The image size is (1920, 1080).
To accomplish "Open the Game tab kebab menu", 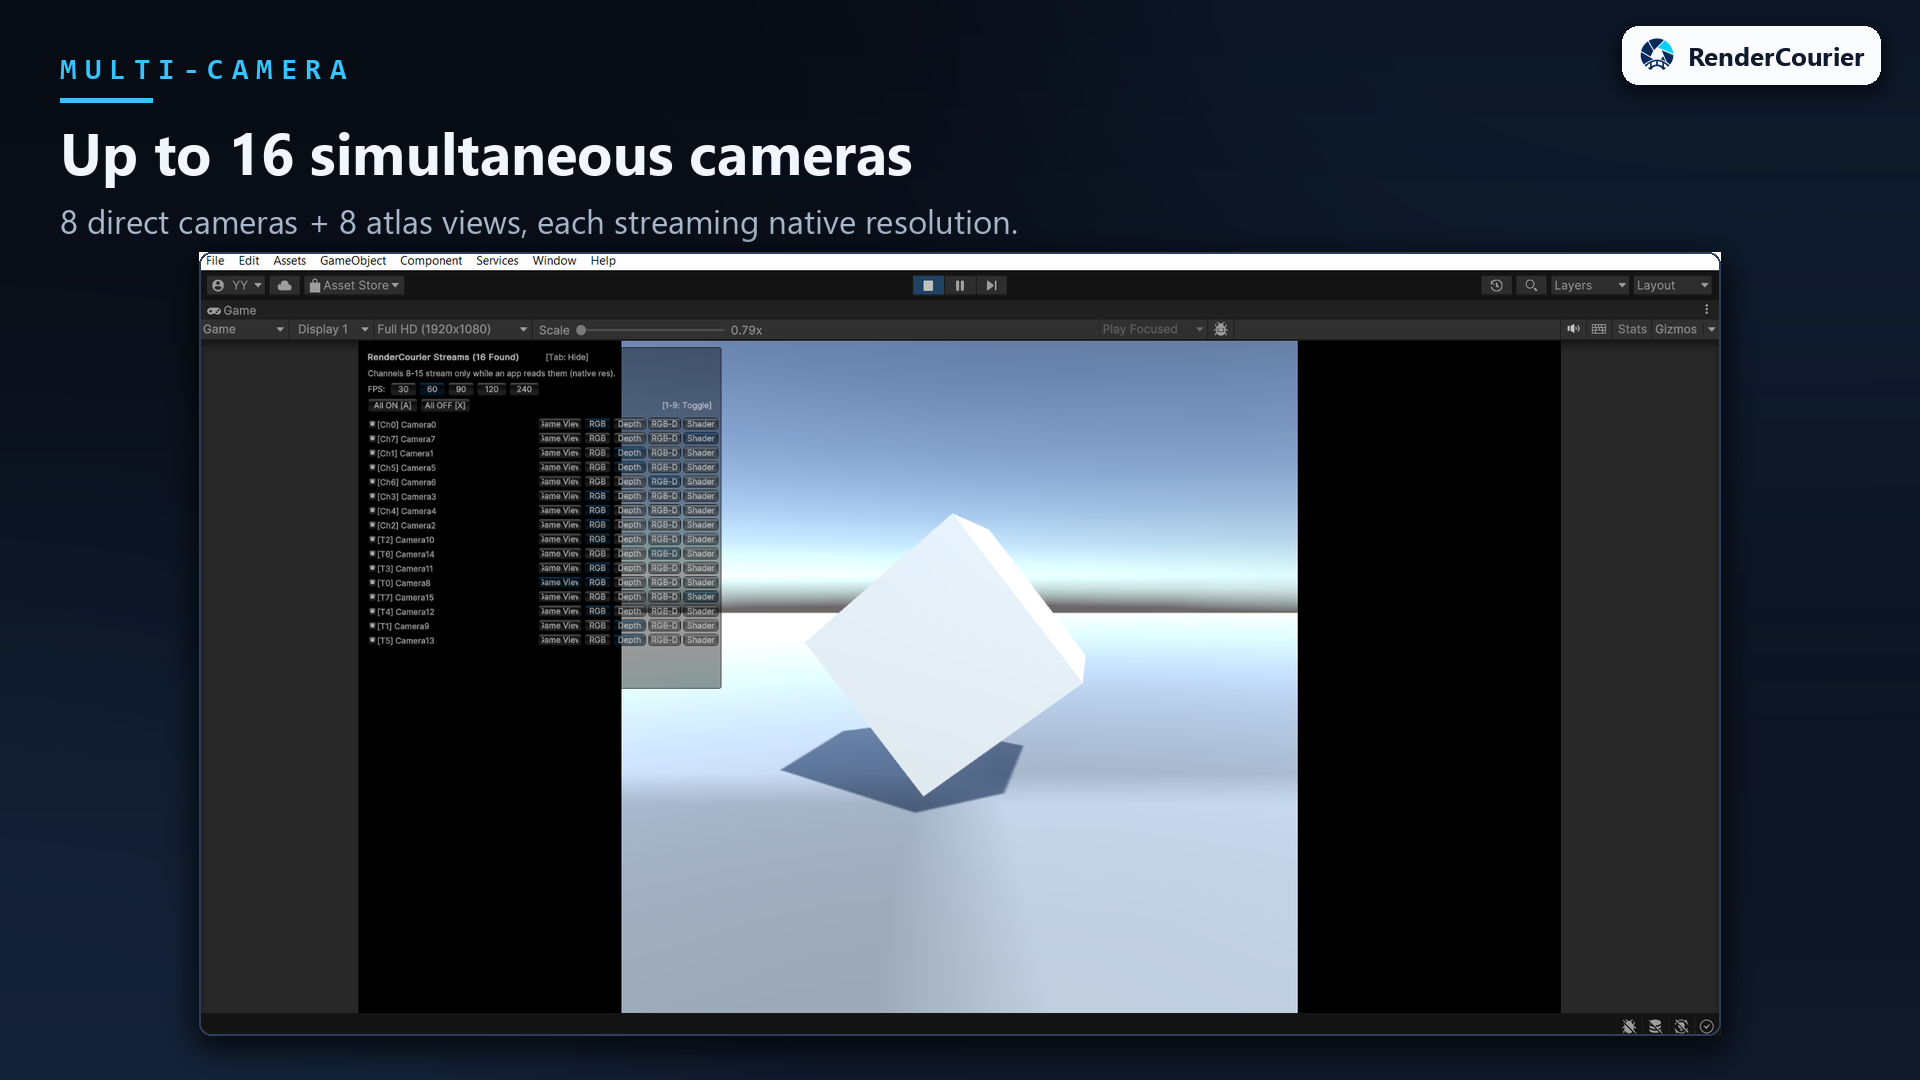I will pyautogui.click(x=1707, y=310).
